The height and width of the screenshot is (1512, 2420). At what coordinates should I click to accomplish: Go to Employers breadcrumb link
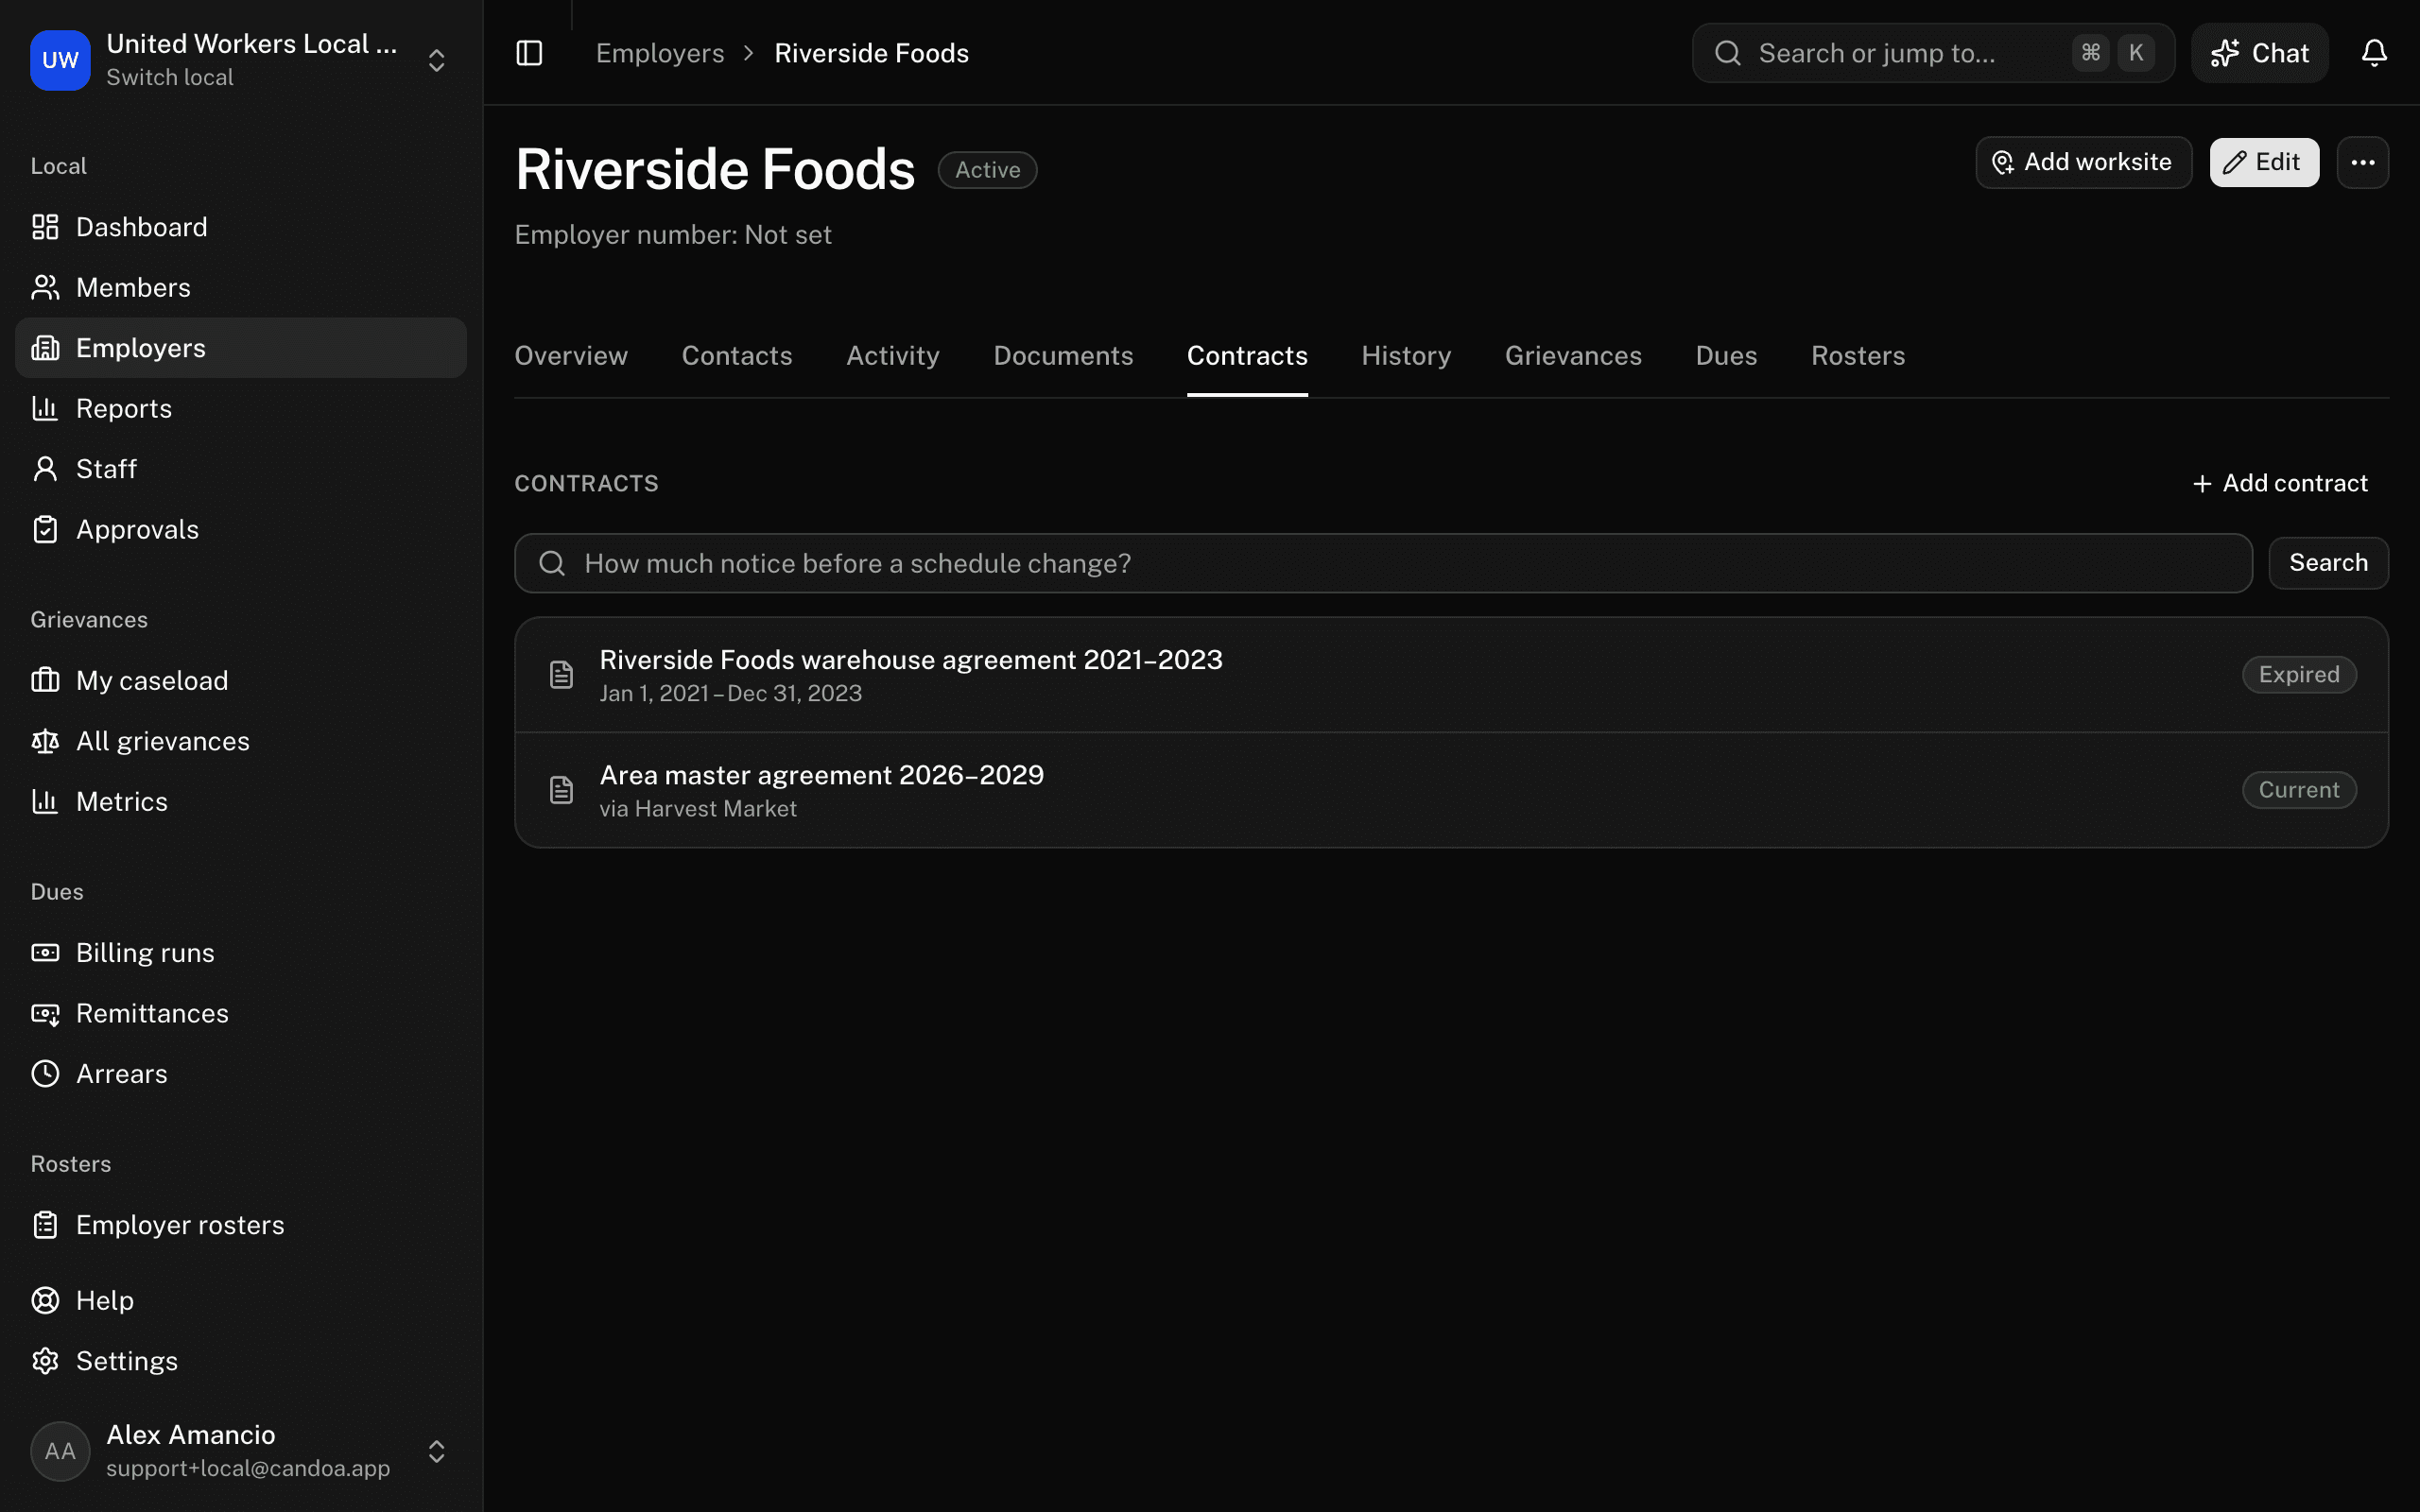(660, 53)
